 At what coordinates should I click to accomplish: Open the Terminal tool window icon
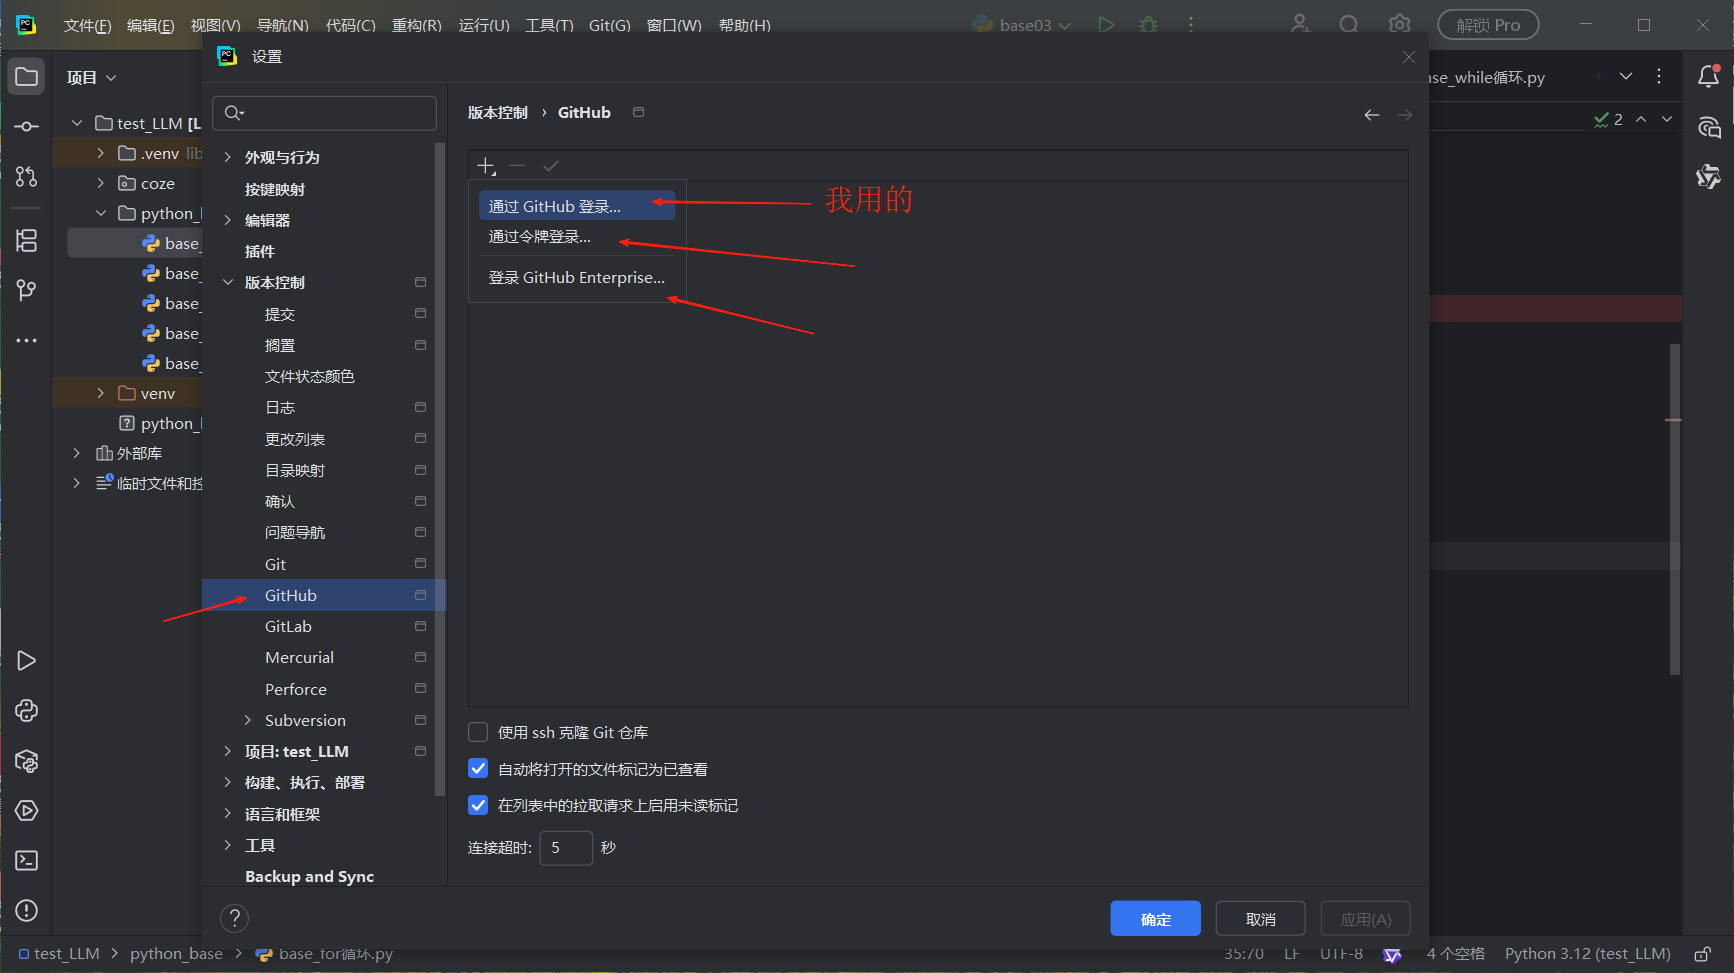coord(27,861)
